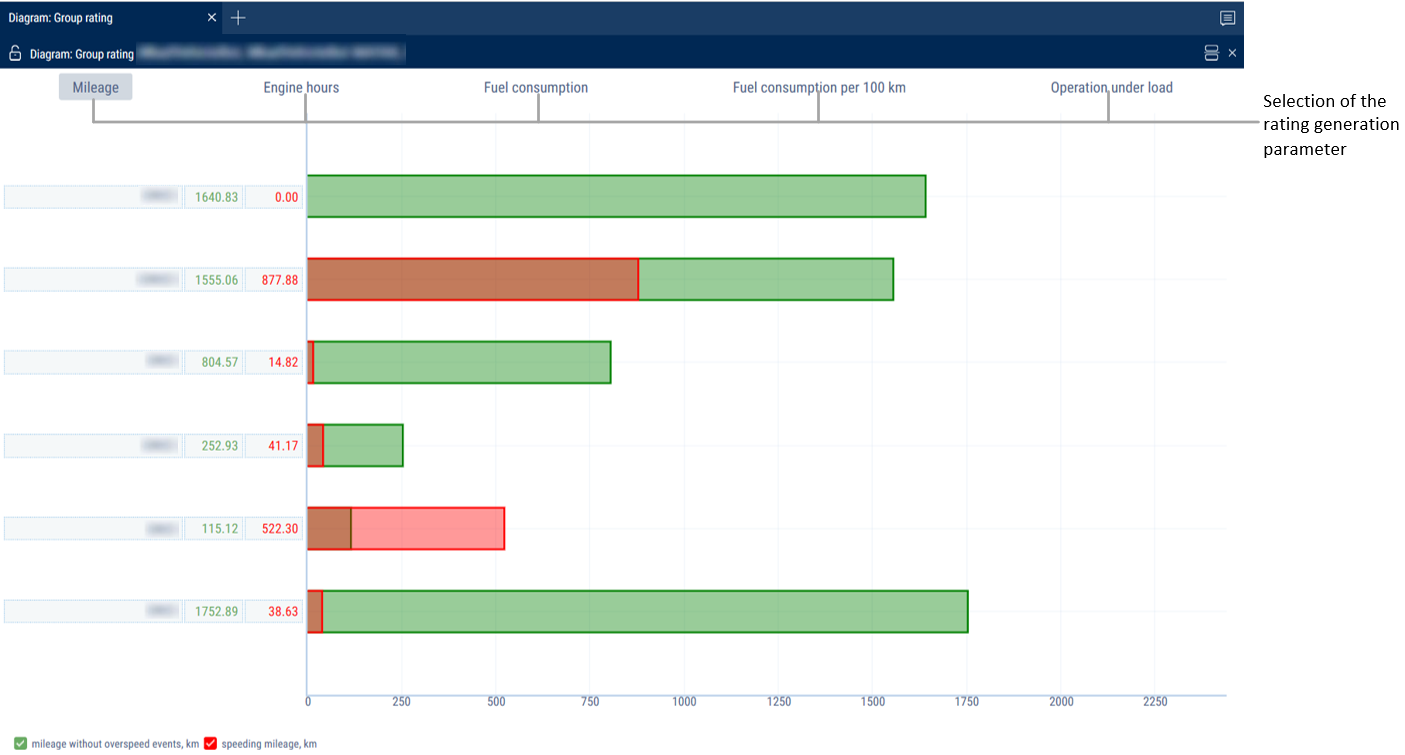Select the Mileage rating parameter
Screen dimensions: 1405x755
tap(95, 87)
